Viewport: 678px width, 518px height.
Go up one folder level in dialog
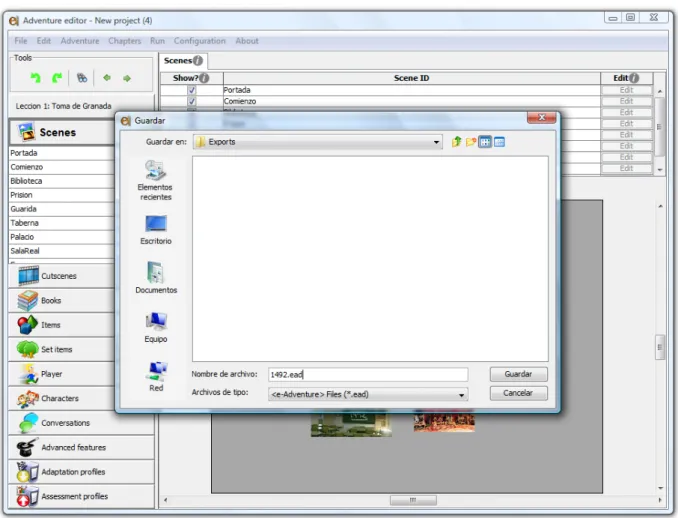(x=456, y=142)
